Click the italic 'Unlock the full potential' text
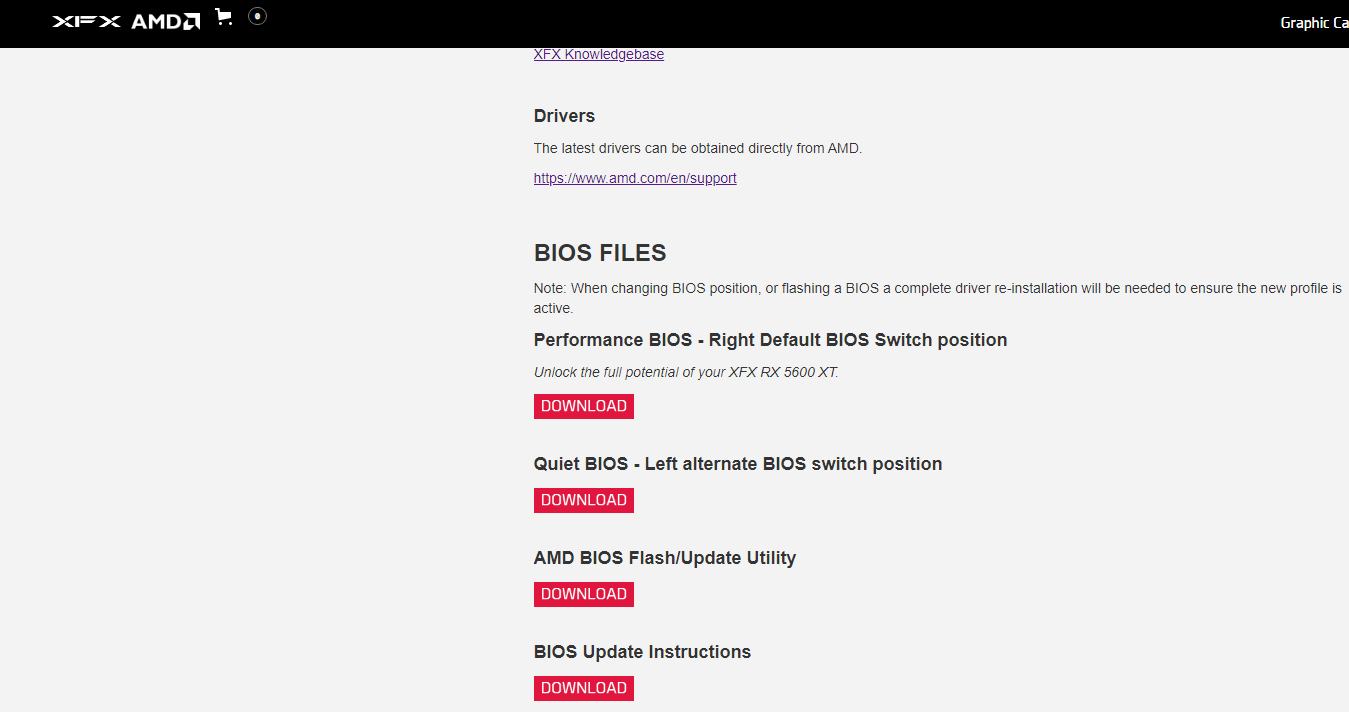This screenshot has width=1349, height=712. [x=686, y=373]
